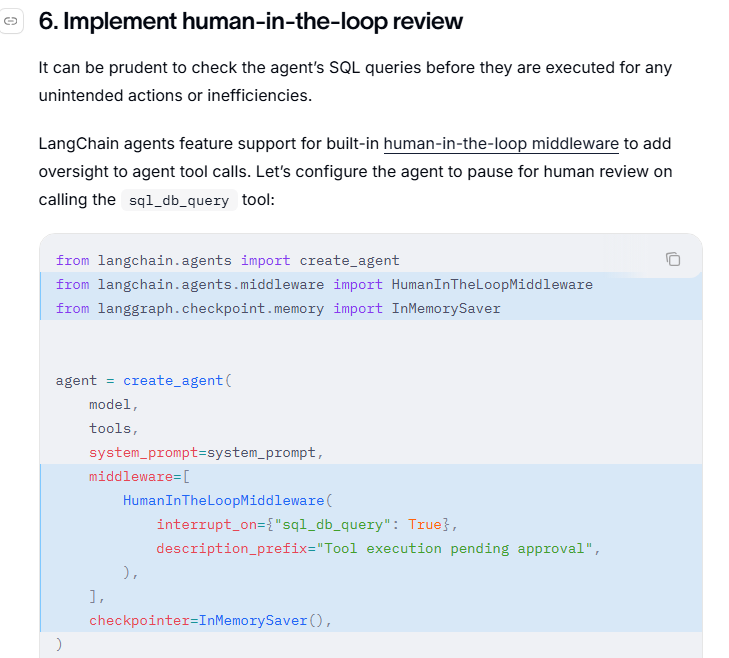The width and height of the screenshot is (729, 658).
Task: Click the line "from langchain.agents import create_agent"
Action: click(227, 260)
